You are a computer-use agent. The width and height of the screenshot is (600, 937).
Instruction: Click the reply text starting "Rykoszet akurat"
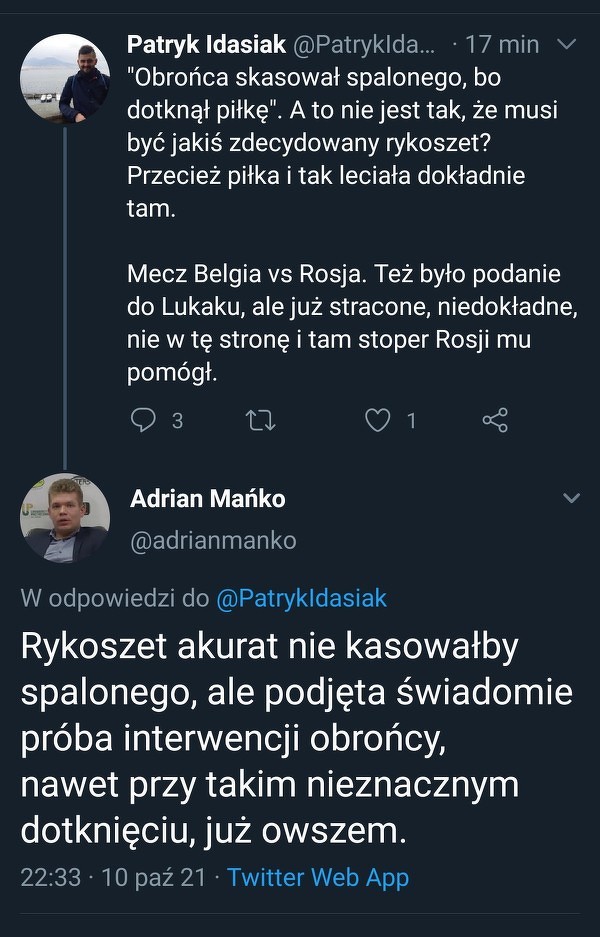(x=296, y=737)
